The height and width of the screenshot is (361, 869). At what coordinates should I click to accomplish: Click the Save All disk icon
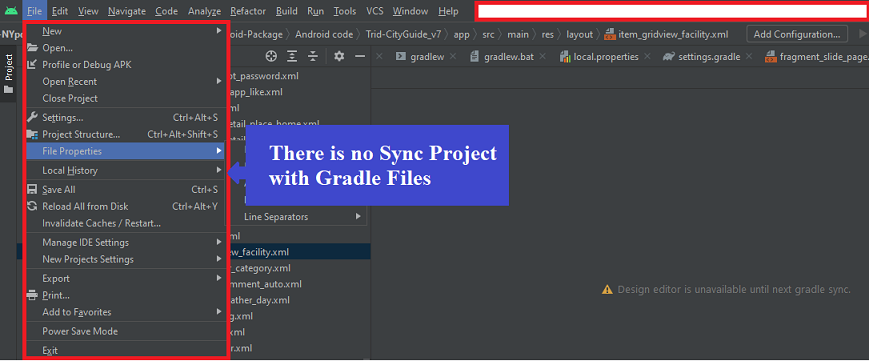[33, 190]
